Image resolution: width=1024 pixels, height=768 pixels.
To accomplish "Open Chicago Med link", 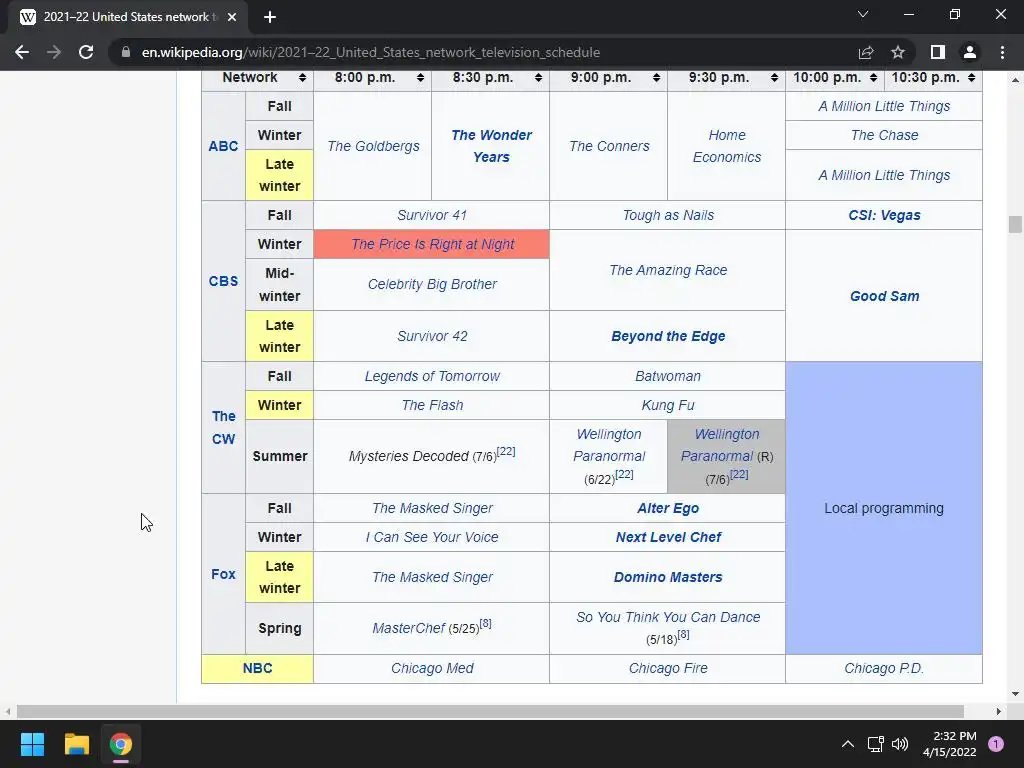I will (x=432, y=669).
